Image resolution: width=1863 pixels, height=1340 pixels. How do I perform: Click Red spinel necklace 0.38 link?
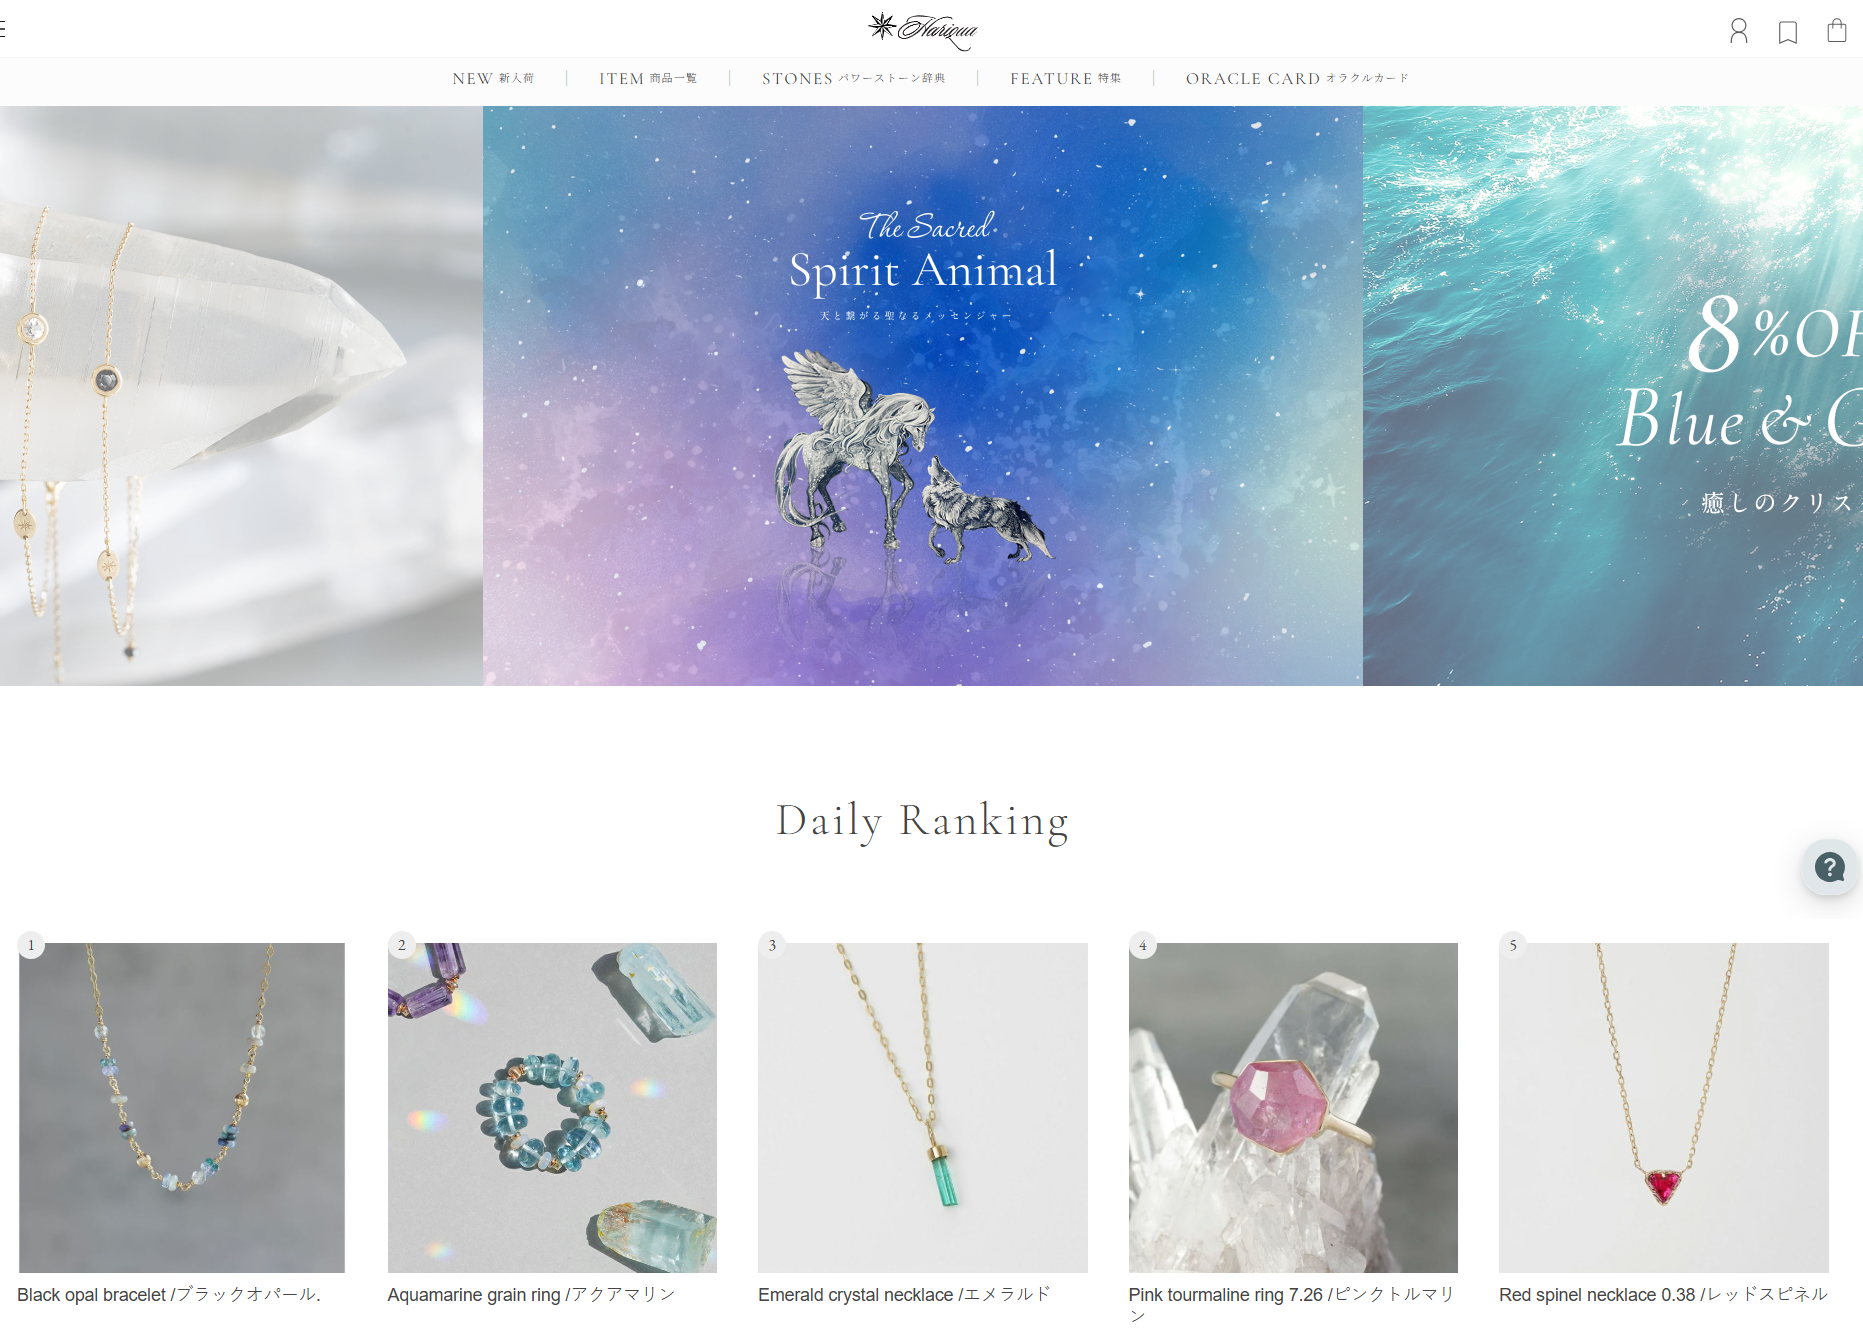click(1663, 1294)
